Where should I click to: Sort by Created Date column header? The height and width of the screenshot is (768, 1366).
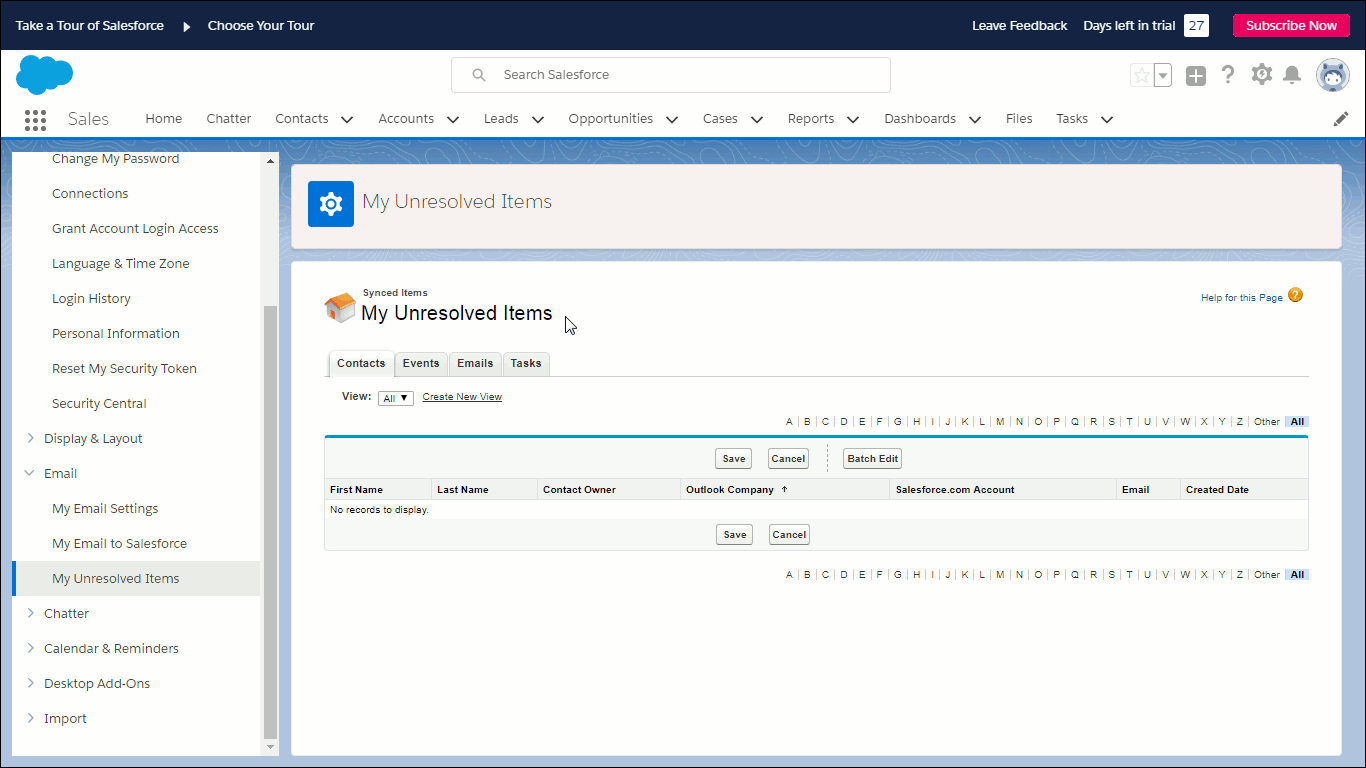click(x=1217, y=490)
